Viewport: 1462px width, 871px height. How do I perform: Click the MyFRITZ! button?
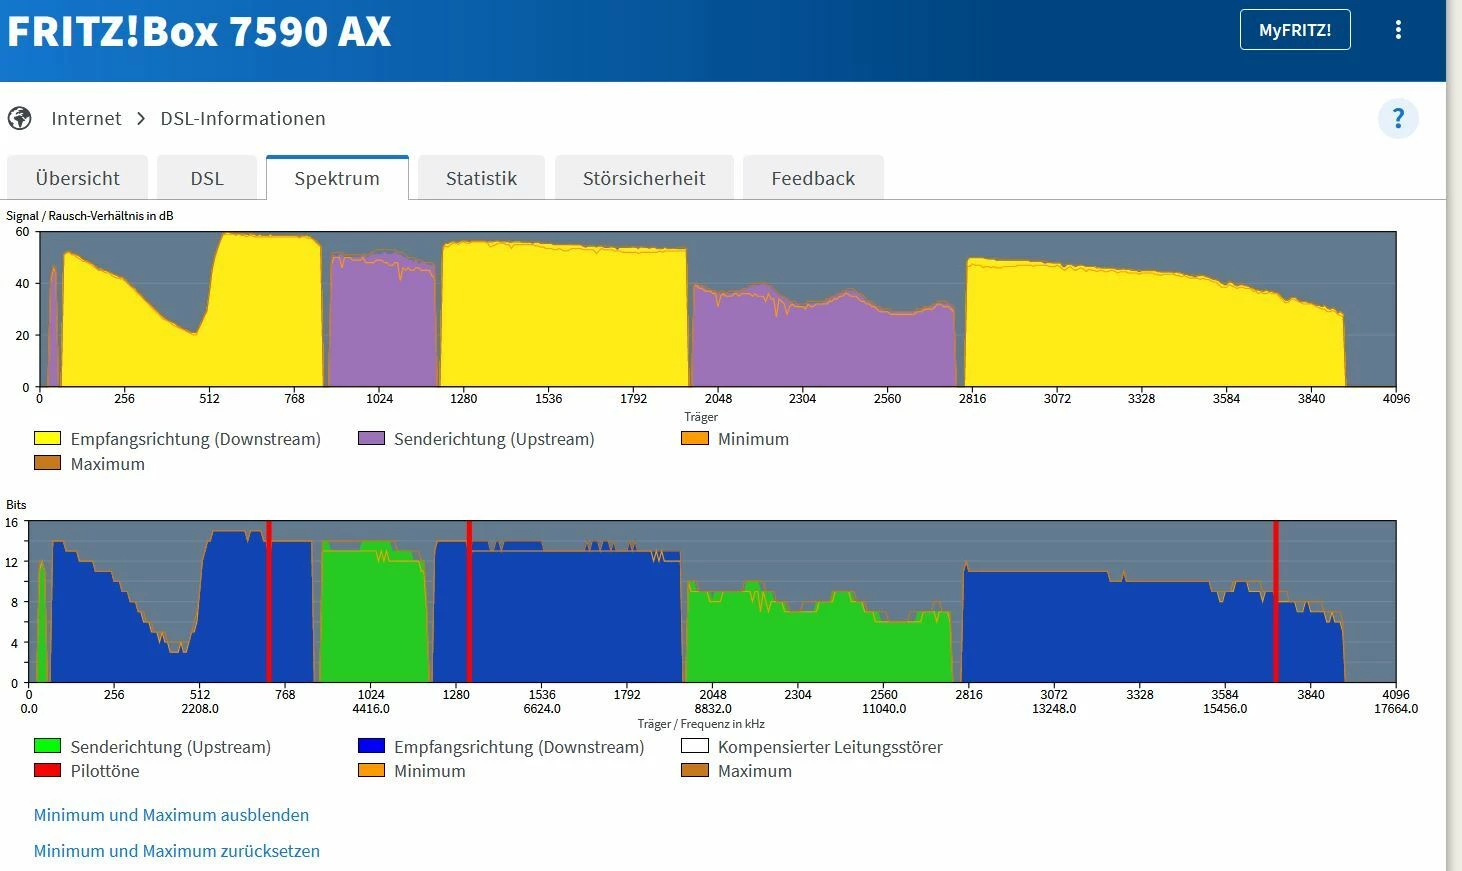click(1295, 30)
